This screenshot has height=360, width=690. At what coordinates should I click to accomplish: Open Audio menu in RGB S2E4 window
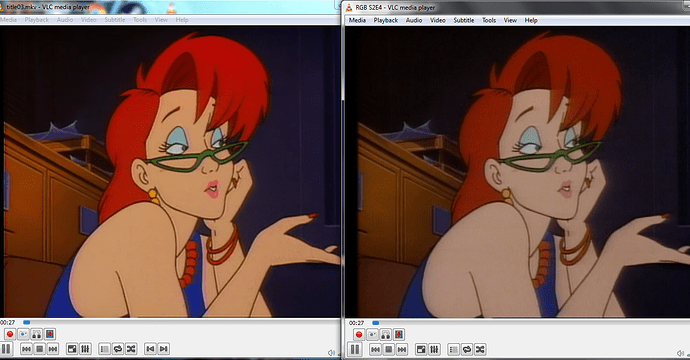[414, 20]
